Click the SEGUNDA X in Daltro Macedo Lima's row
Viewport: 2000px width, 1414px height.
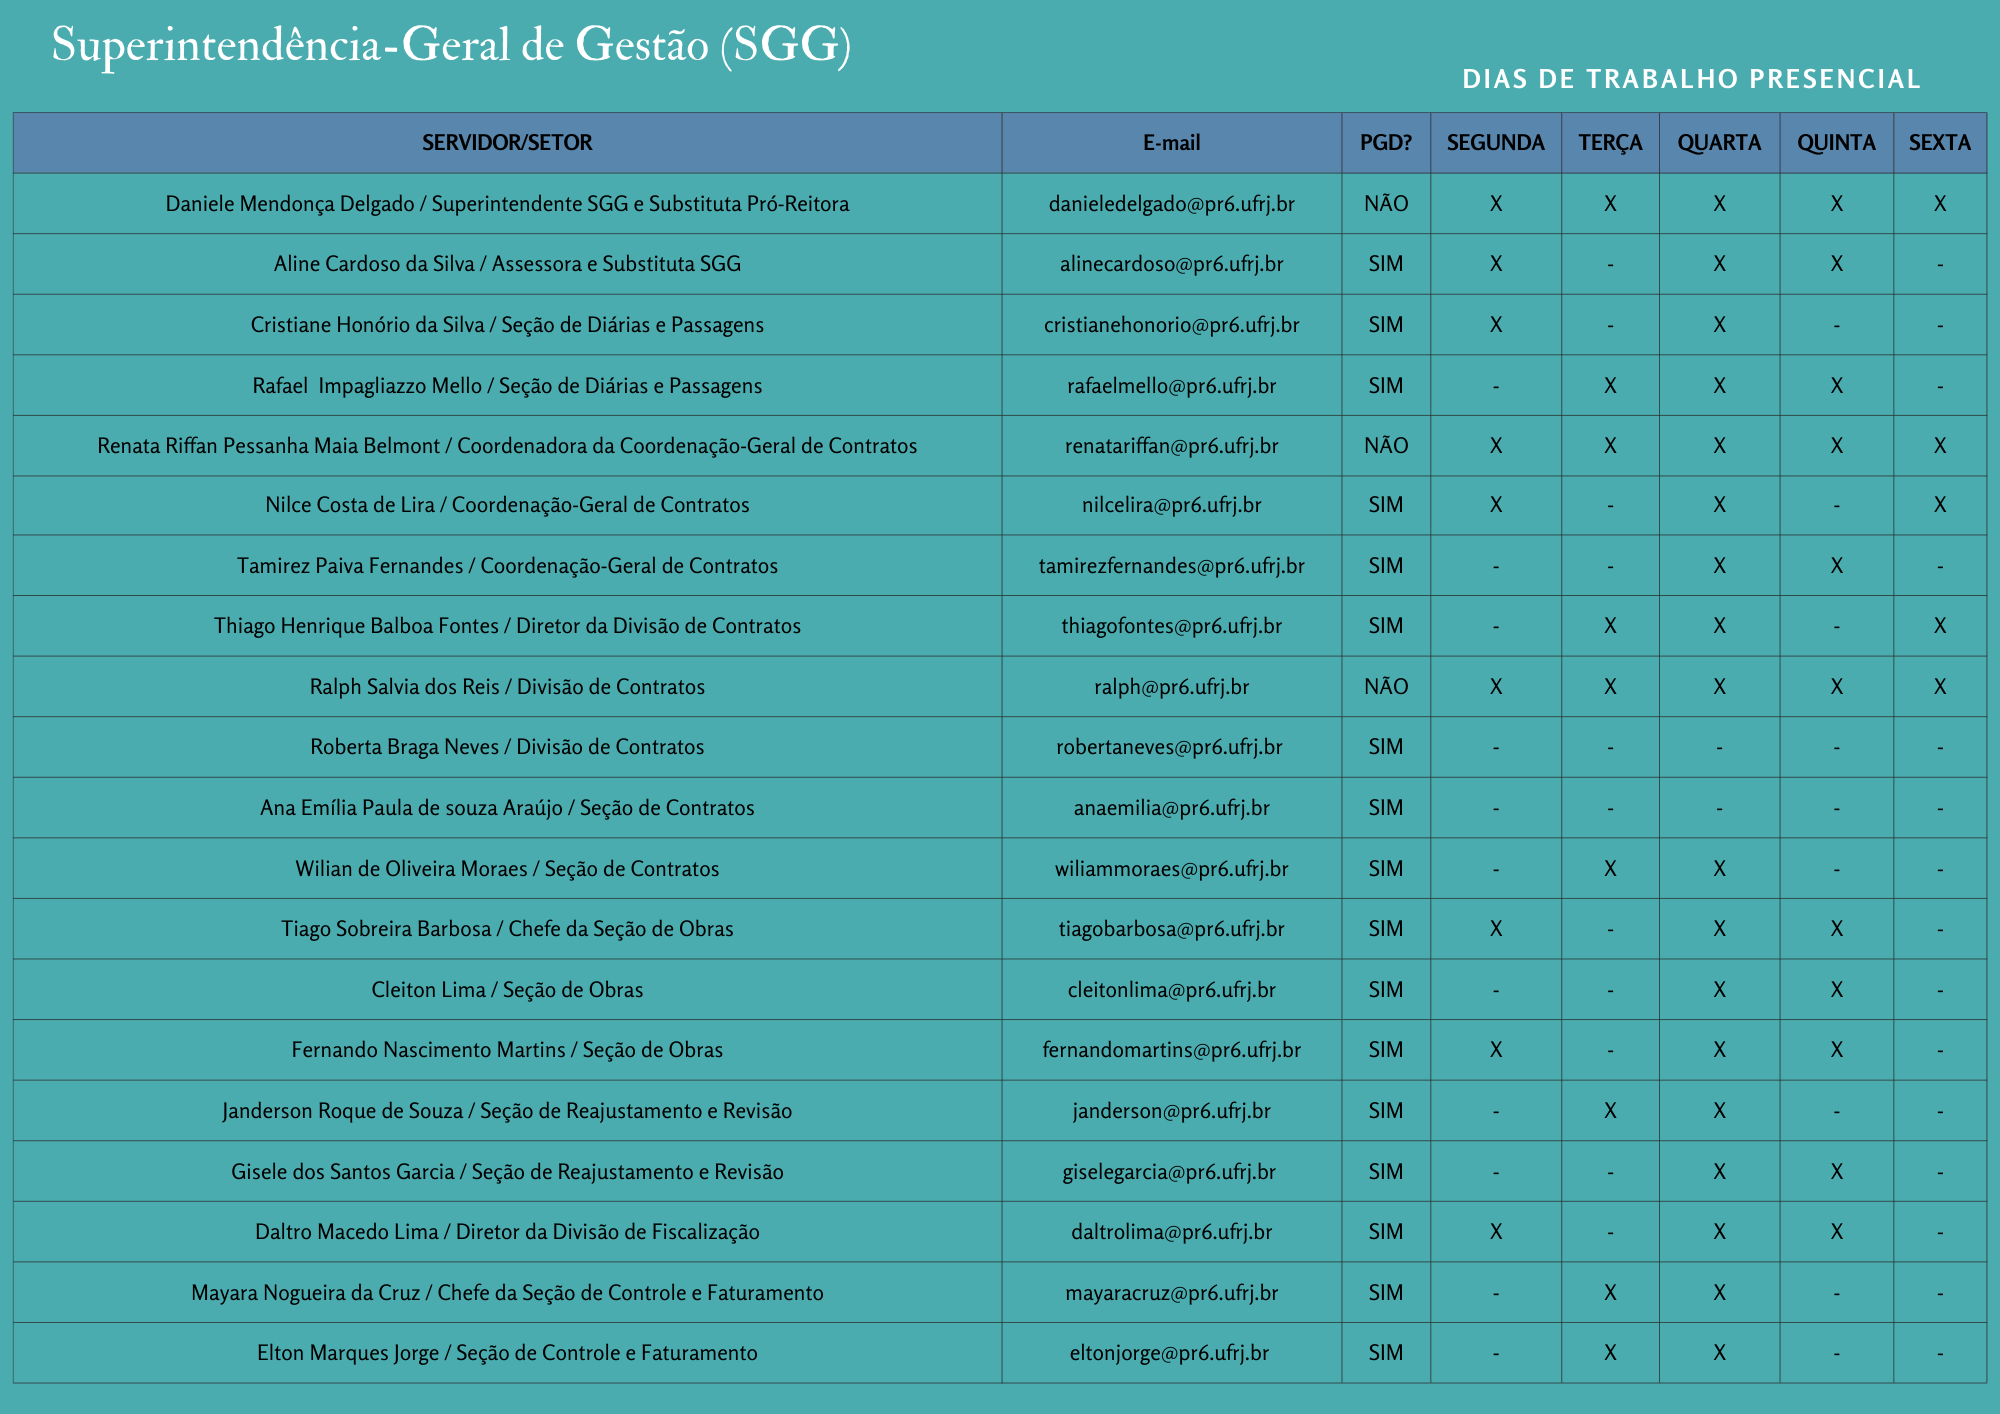1496,1232
